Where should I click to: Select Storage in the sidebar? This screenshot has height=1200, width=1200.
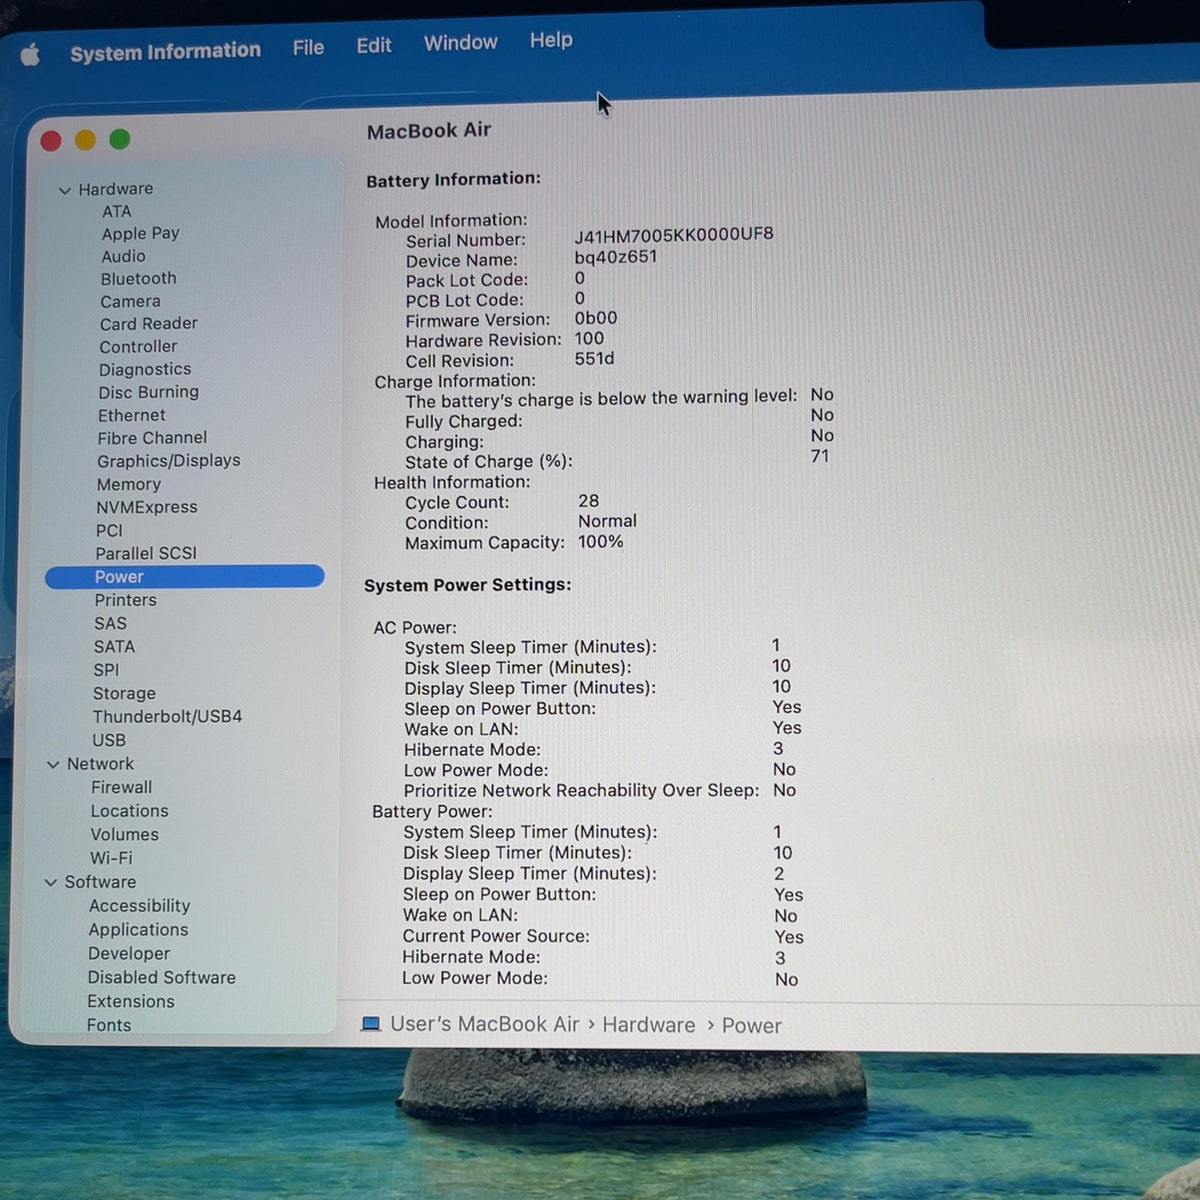click(x=124, y=693)
